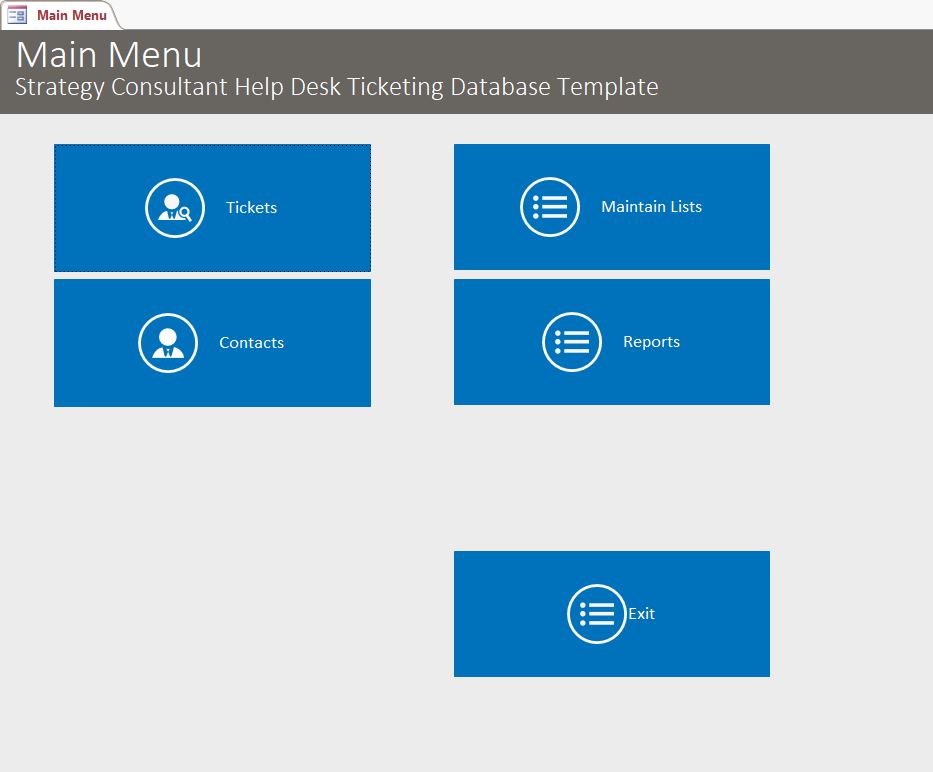Image resolution: width=933 pixels, height=772 pixels.
Task: Click the 'Strategy Consultant Help Desk Ticketing' subtitle
Action: [x=337, y=87]
